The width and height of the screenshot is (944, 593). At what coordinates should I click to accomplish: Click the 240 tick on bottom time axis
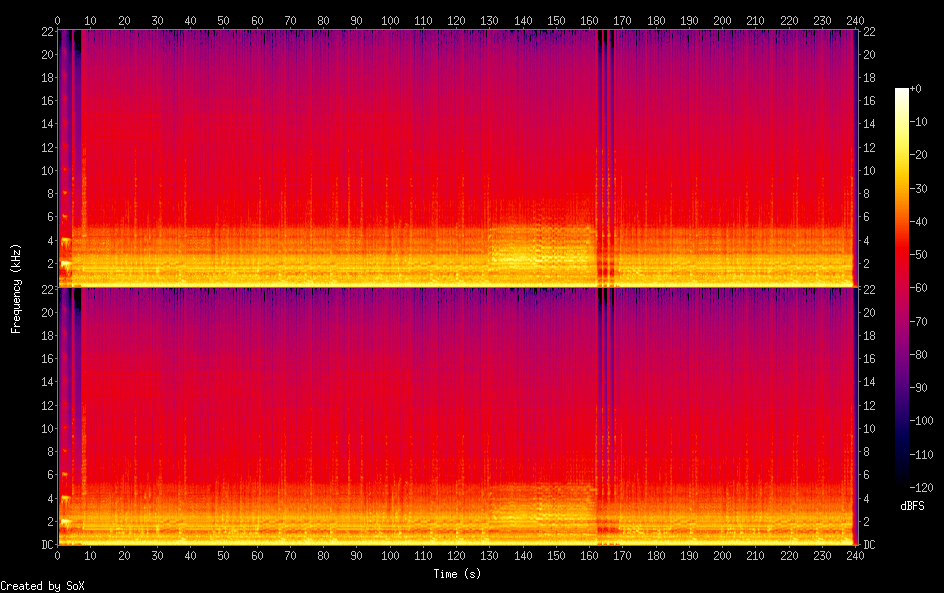pos(856,555)
